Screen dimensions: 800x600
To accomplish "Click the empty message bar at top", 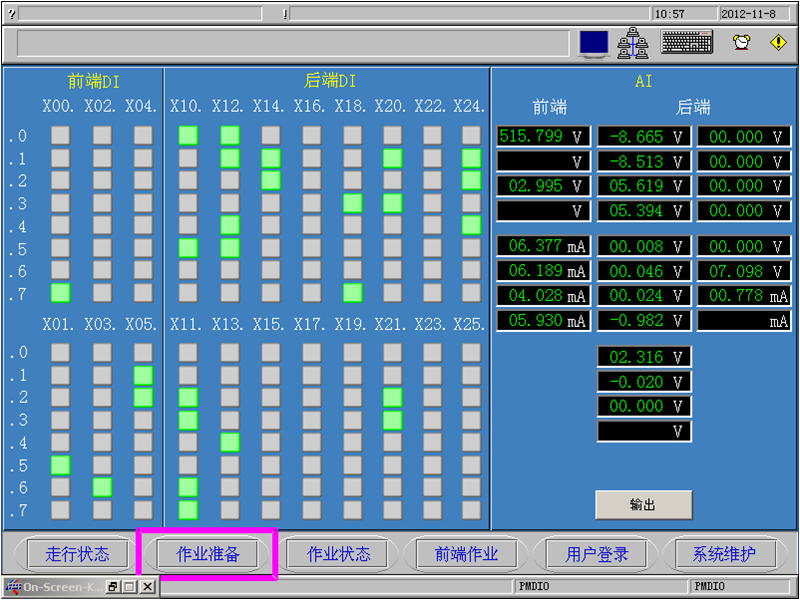I will tap(292, 44).
